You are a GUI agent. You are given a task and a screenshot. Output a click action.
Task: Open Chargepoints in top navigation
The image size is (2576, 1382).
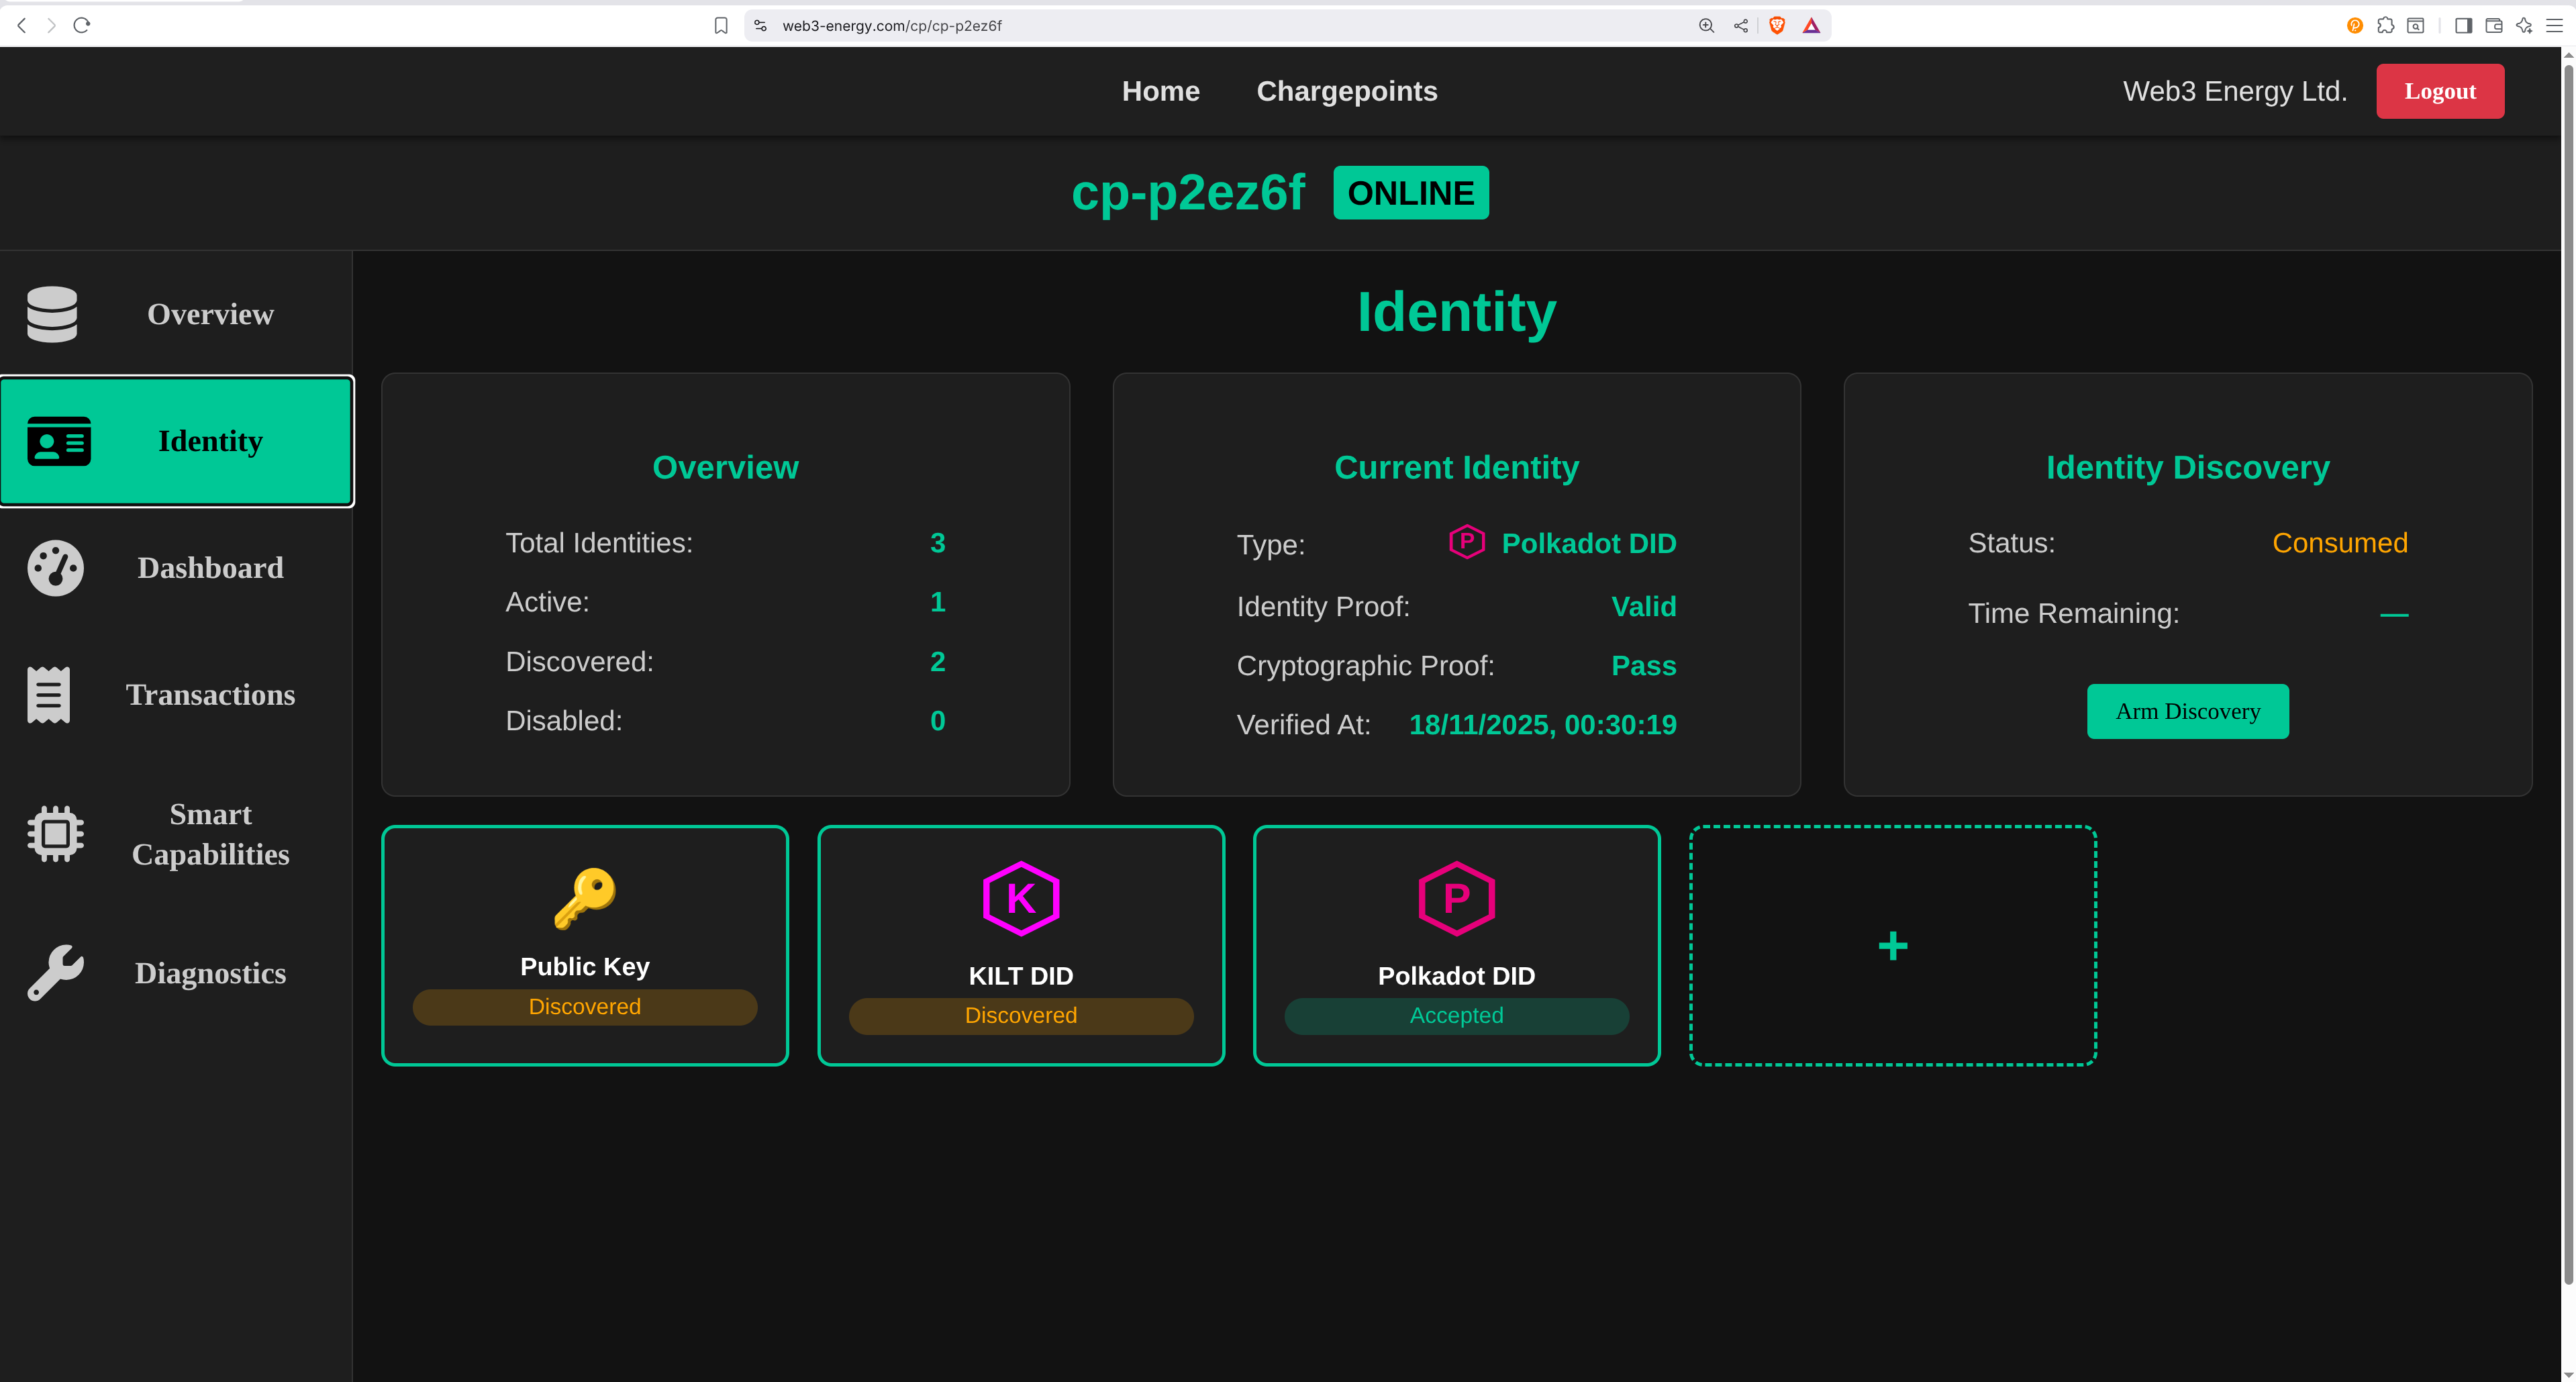click(1346, 91)
